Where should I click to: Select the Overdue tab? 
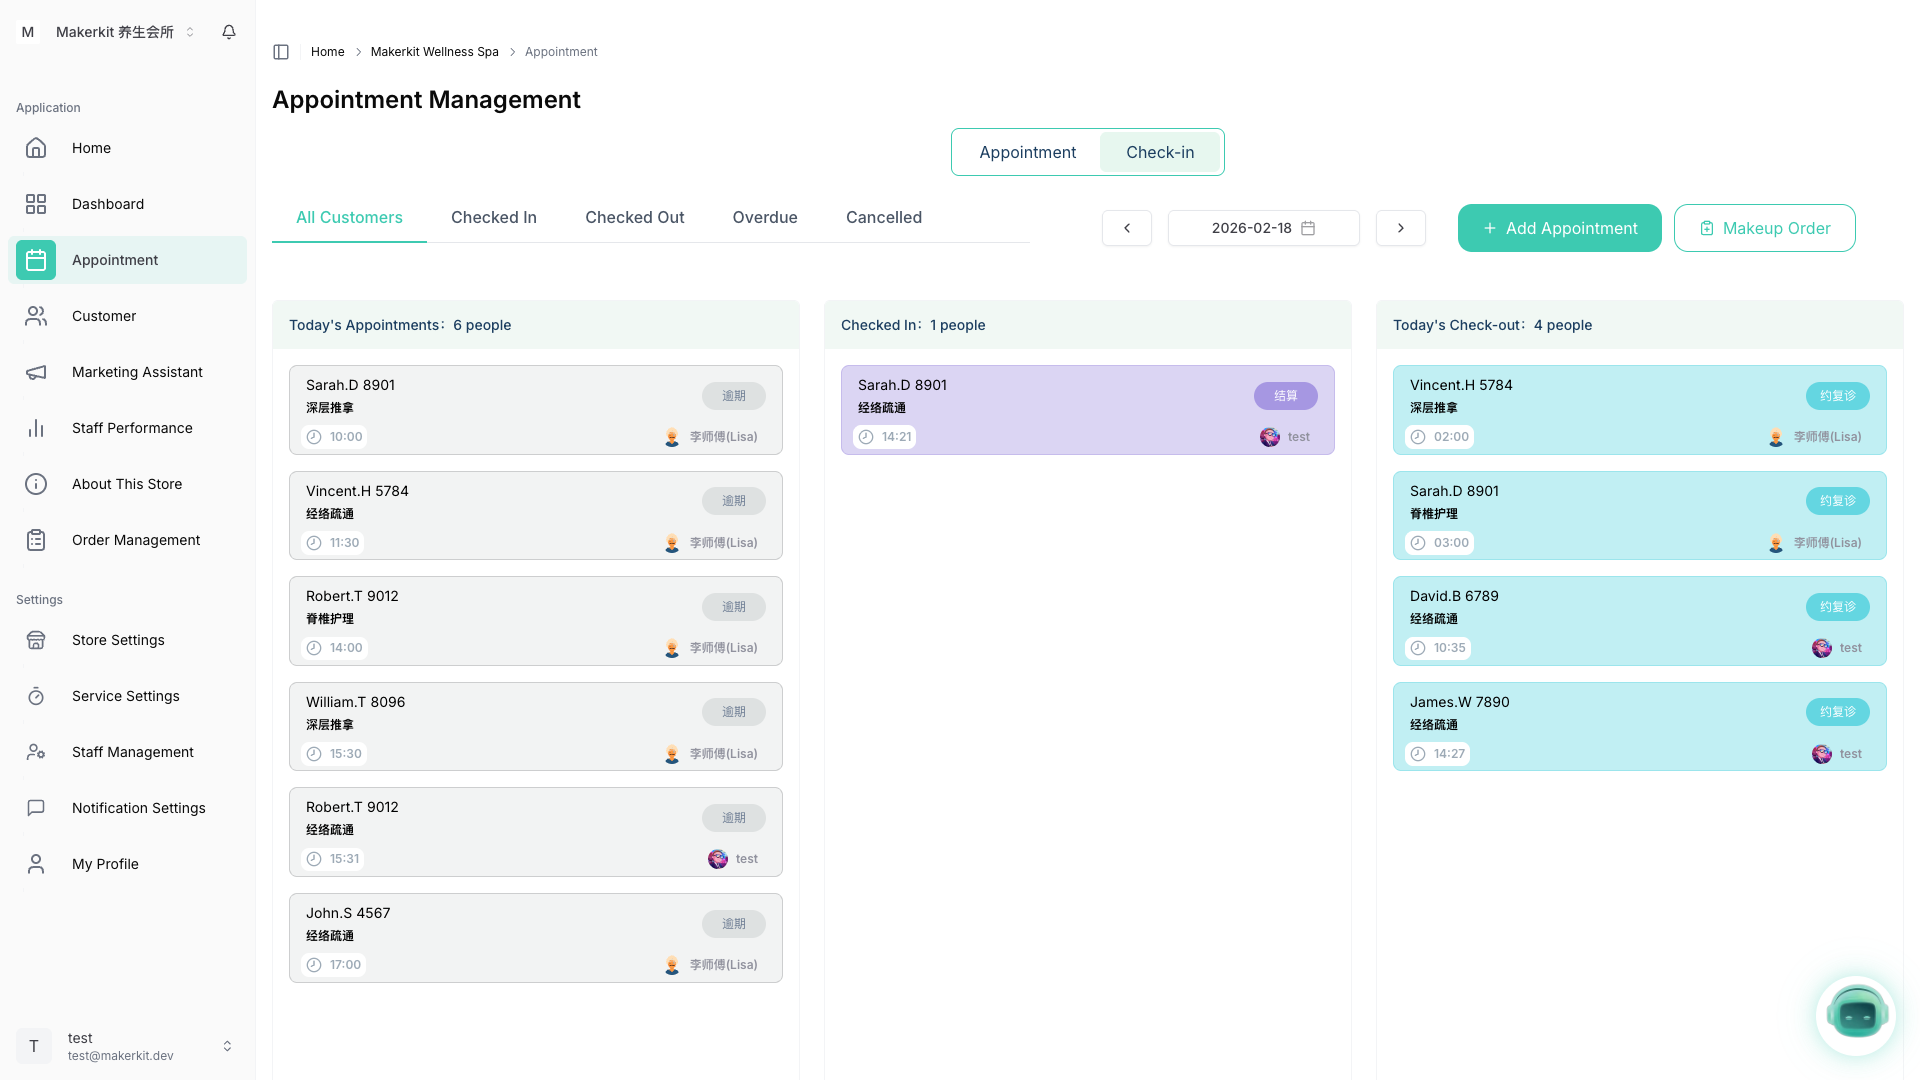point(764,217)
